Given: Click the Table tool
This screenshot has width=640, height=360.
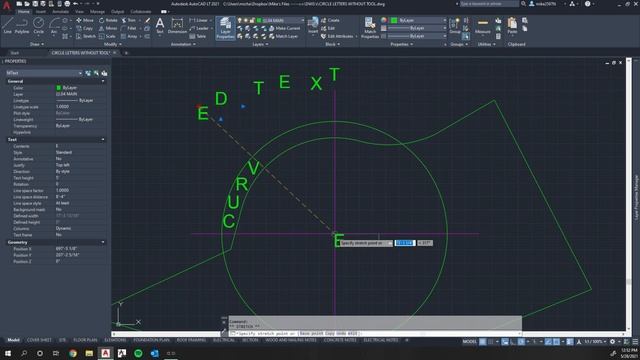Looking at the screenshot, I should (198, 36).
